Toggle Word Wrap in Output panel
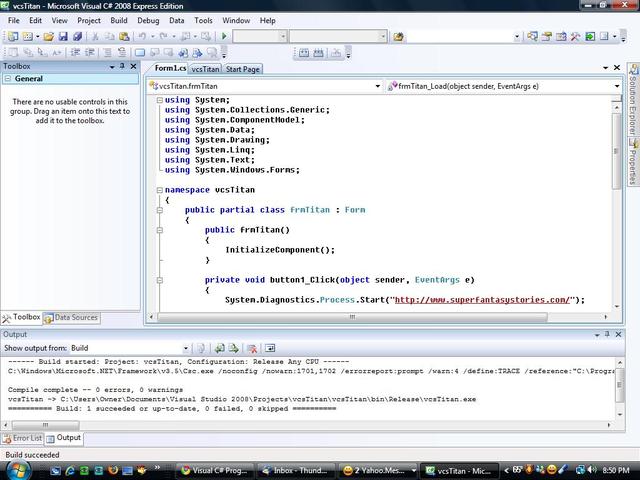This screenshot has height=480, width=640. tap(270, 348)
